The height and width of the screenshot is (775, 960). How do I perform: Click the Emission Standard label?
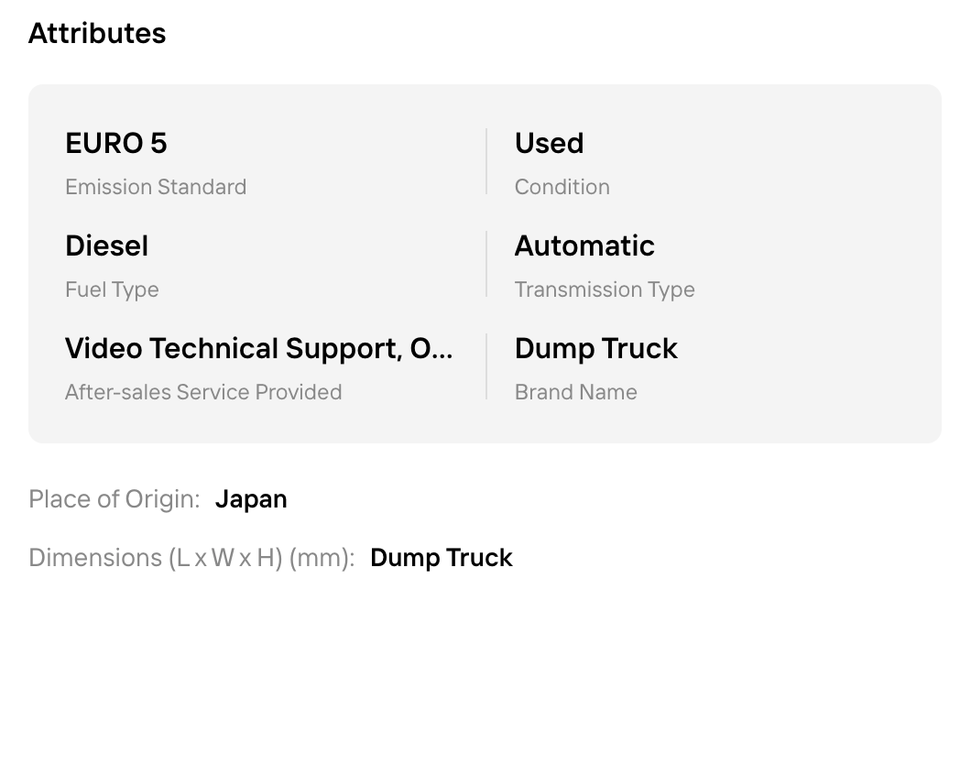tap(156, 187)
